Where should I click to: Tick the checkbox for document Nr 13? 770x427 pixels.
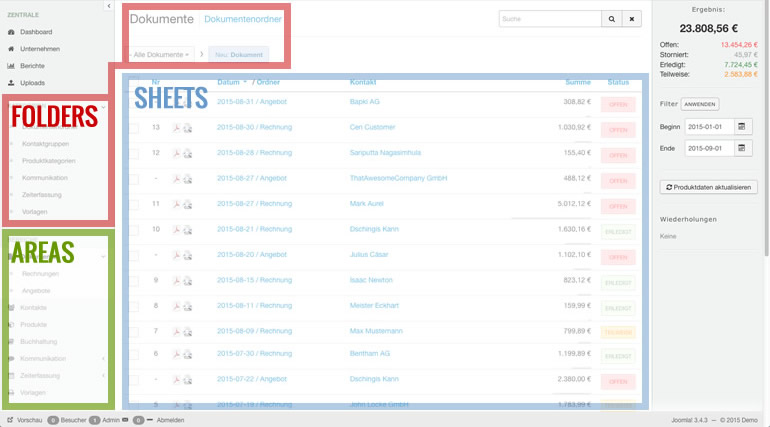(x=134, y=128)
